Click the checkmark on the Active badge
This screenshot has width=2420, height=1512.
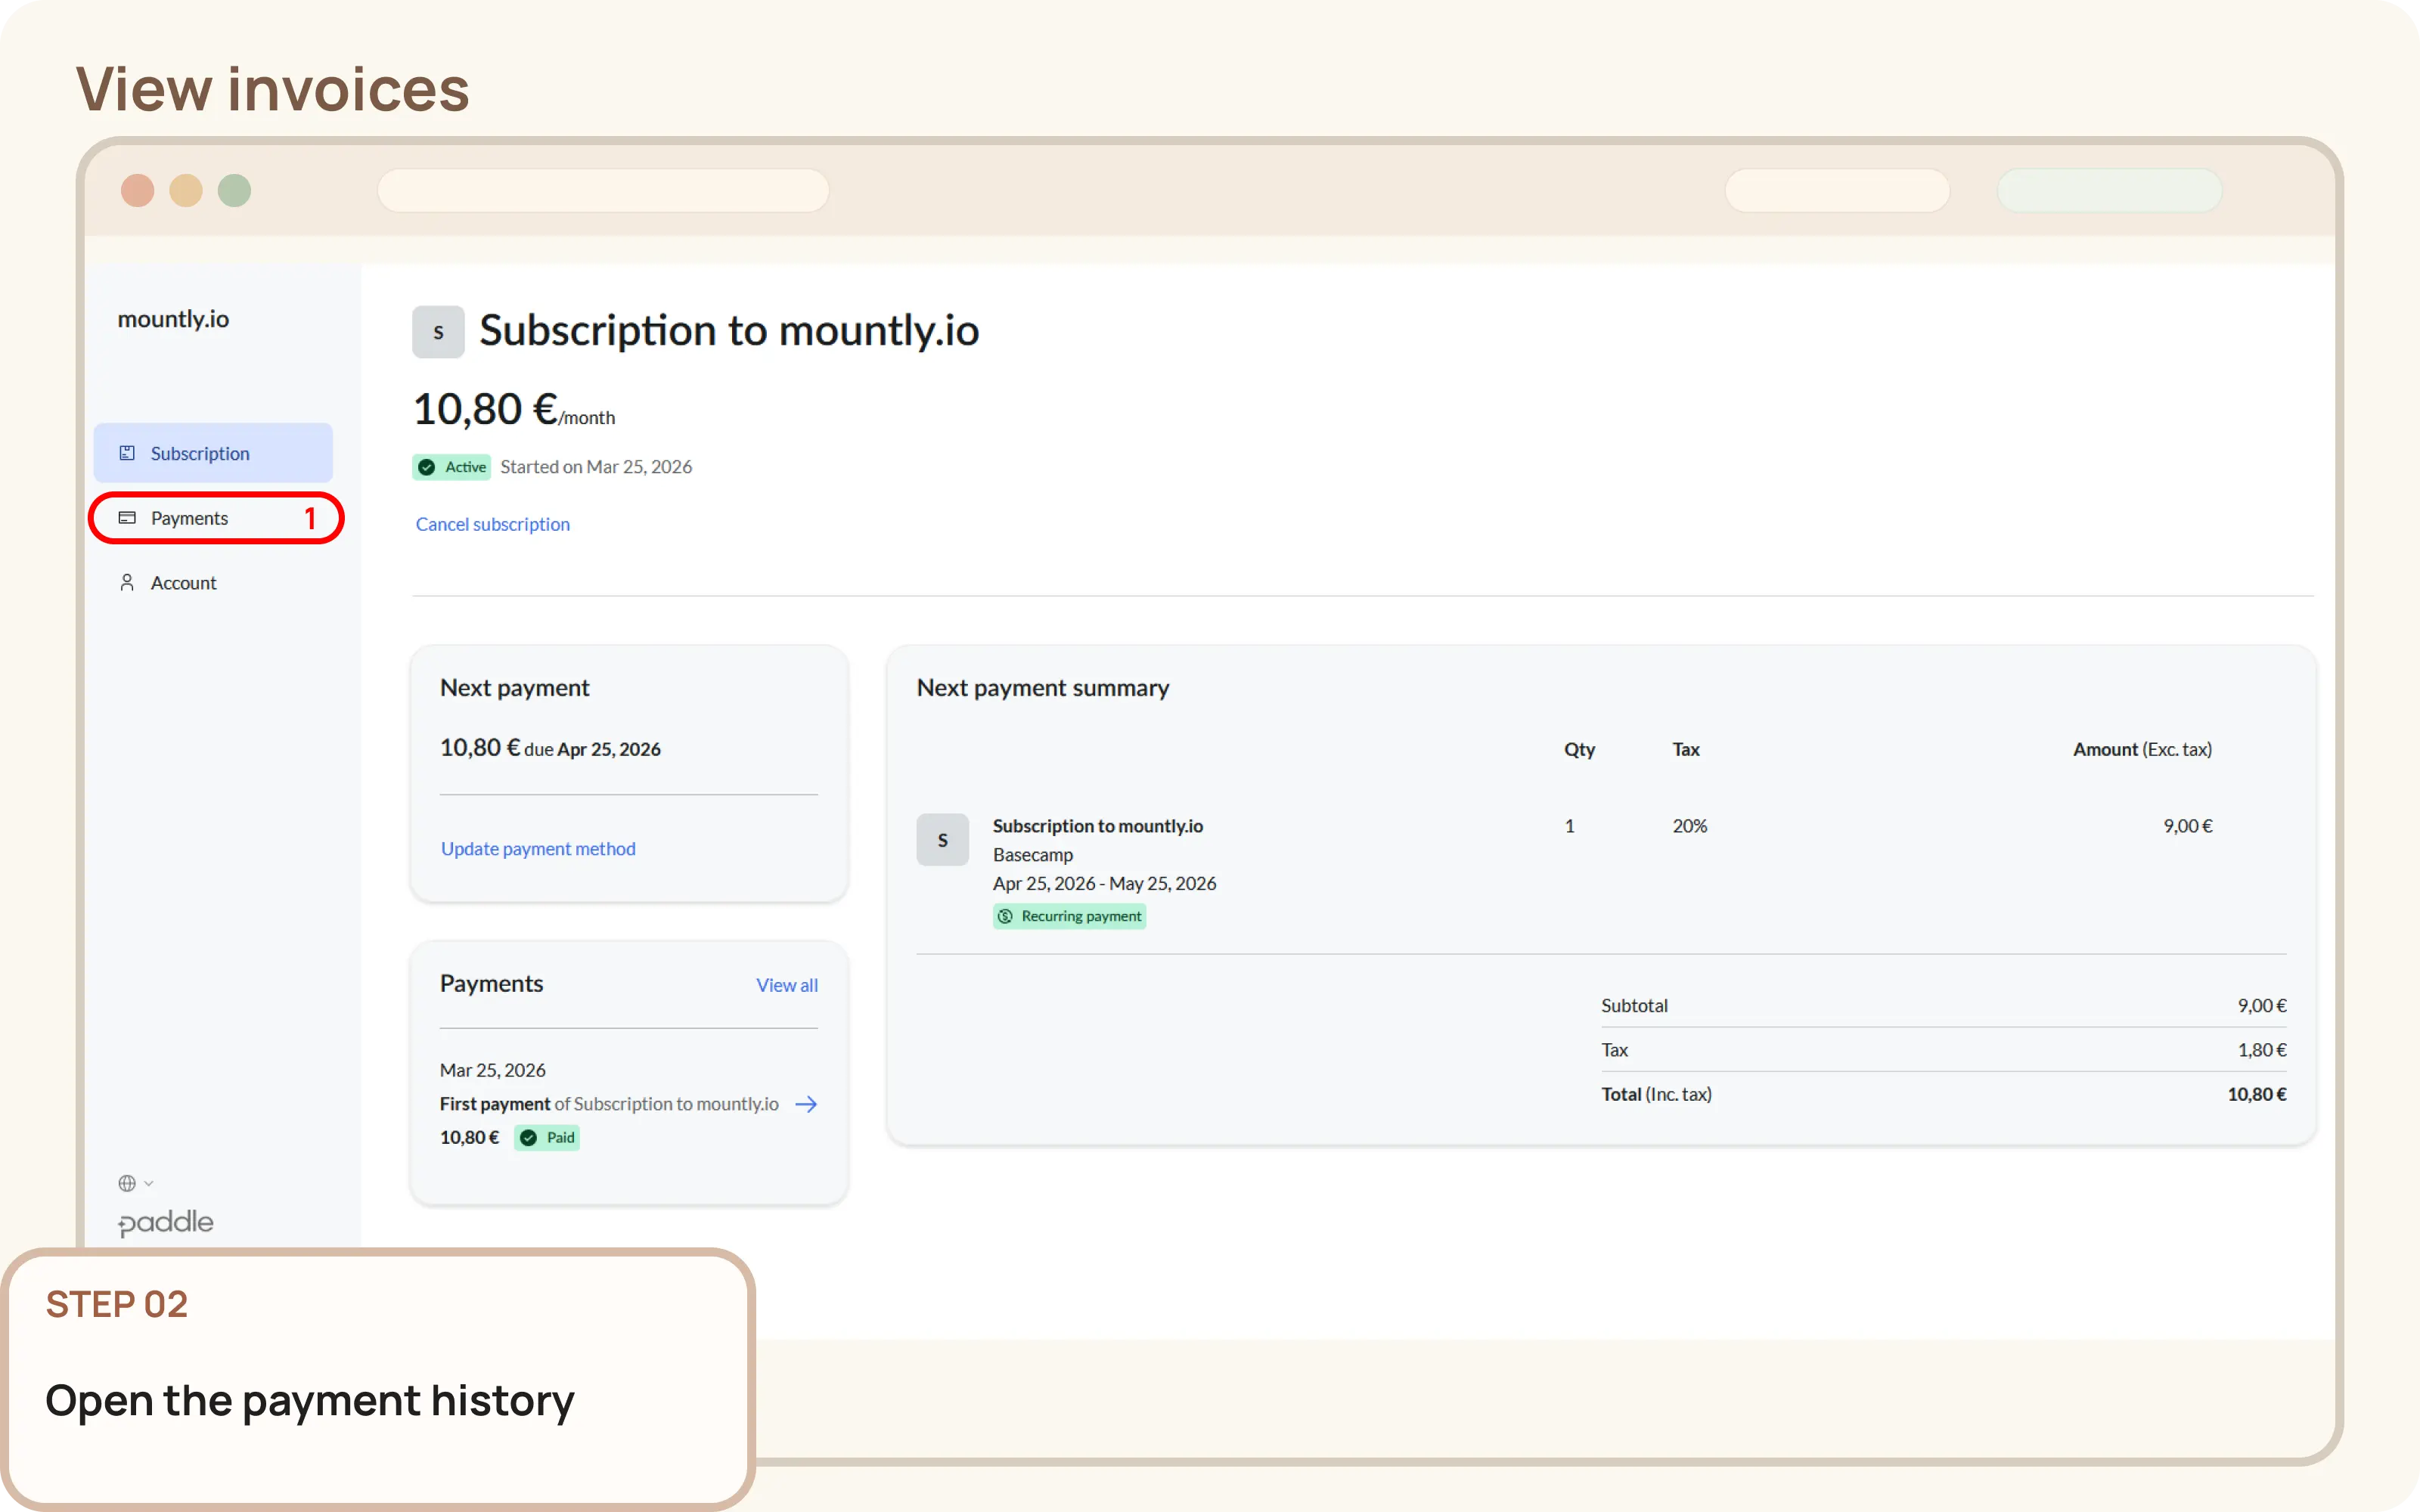(427, 466)
